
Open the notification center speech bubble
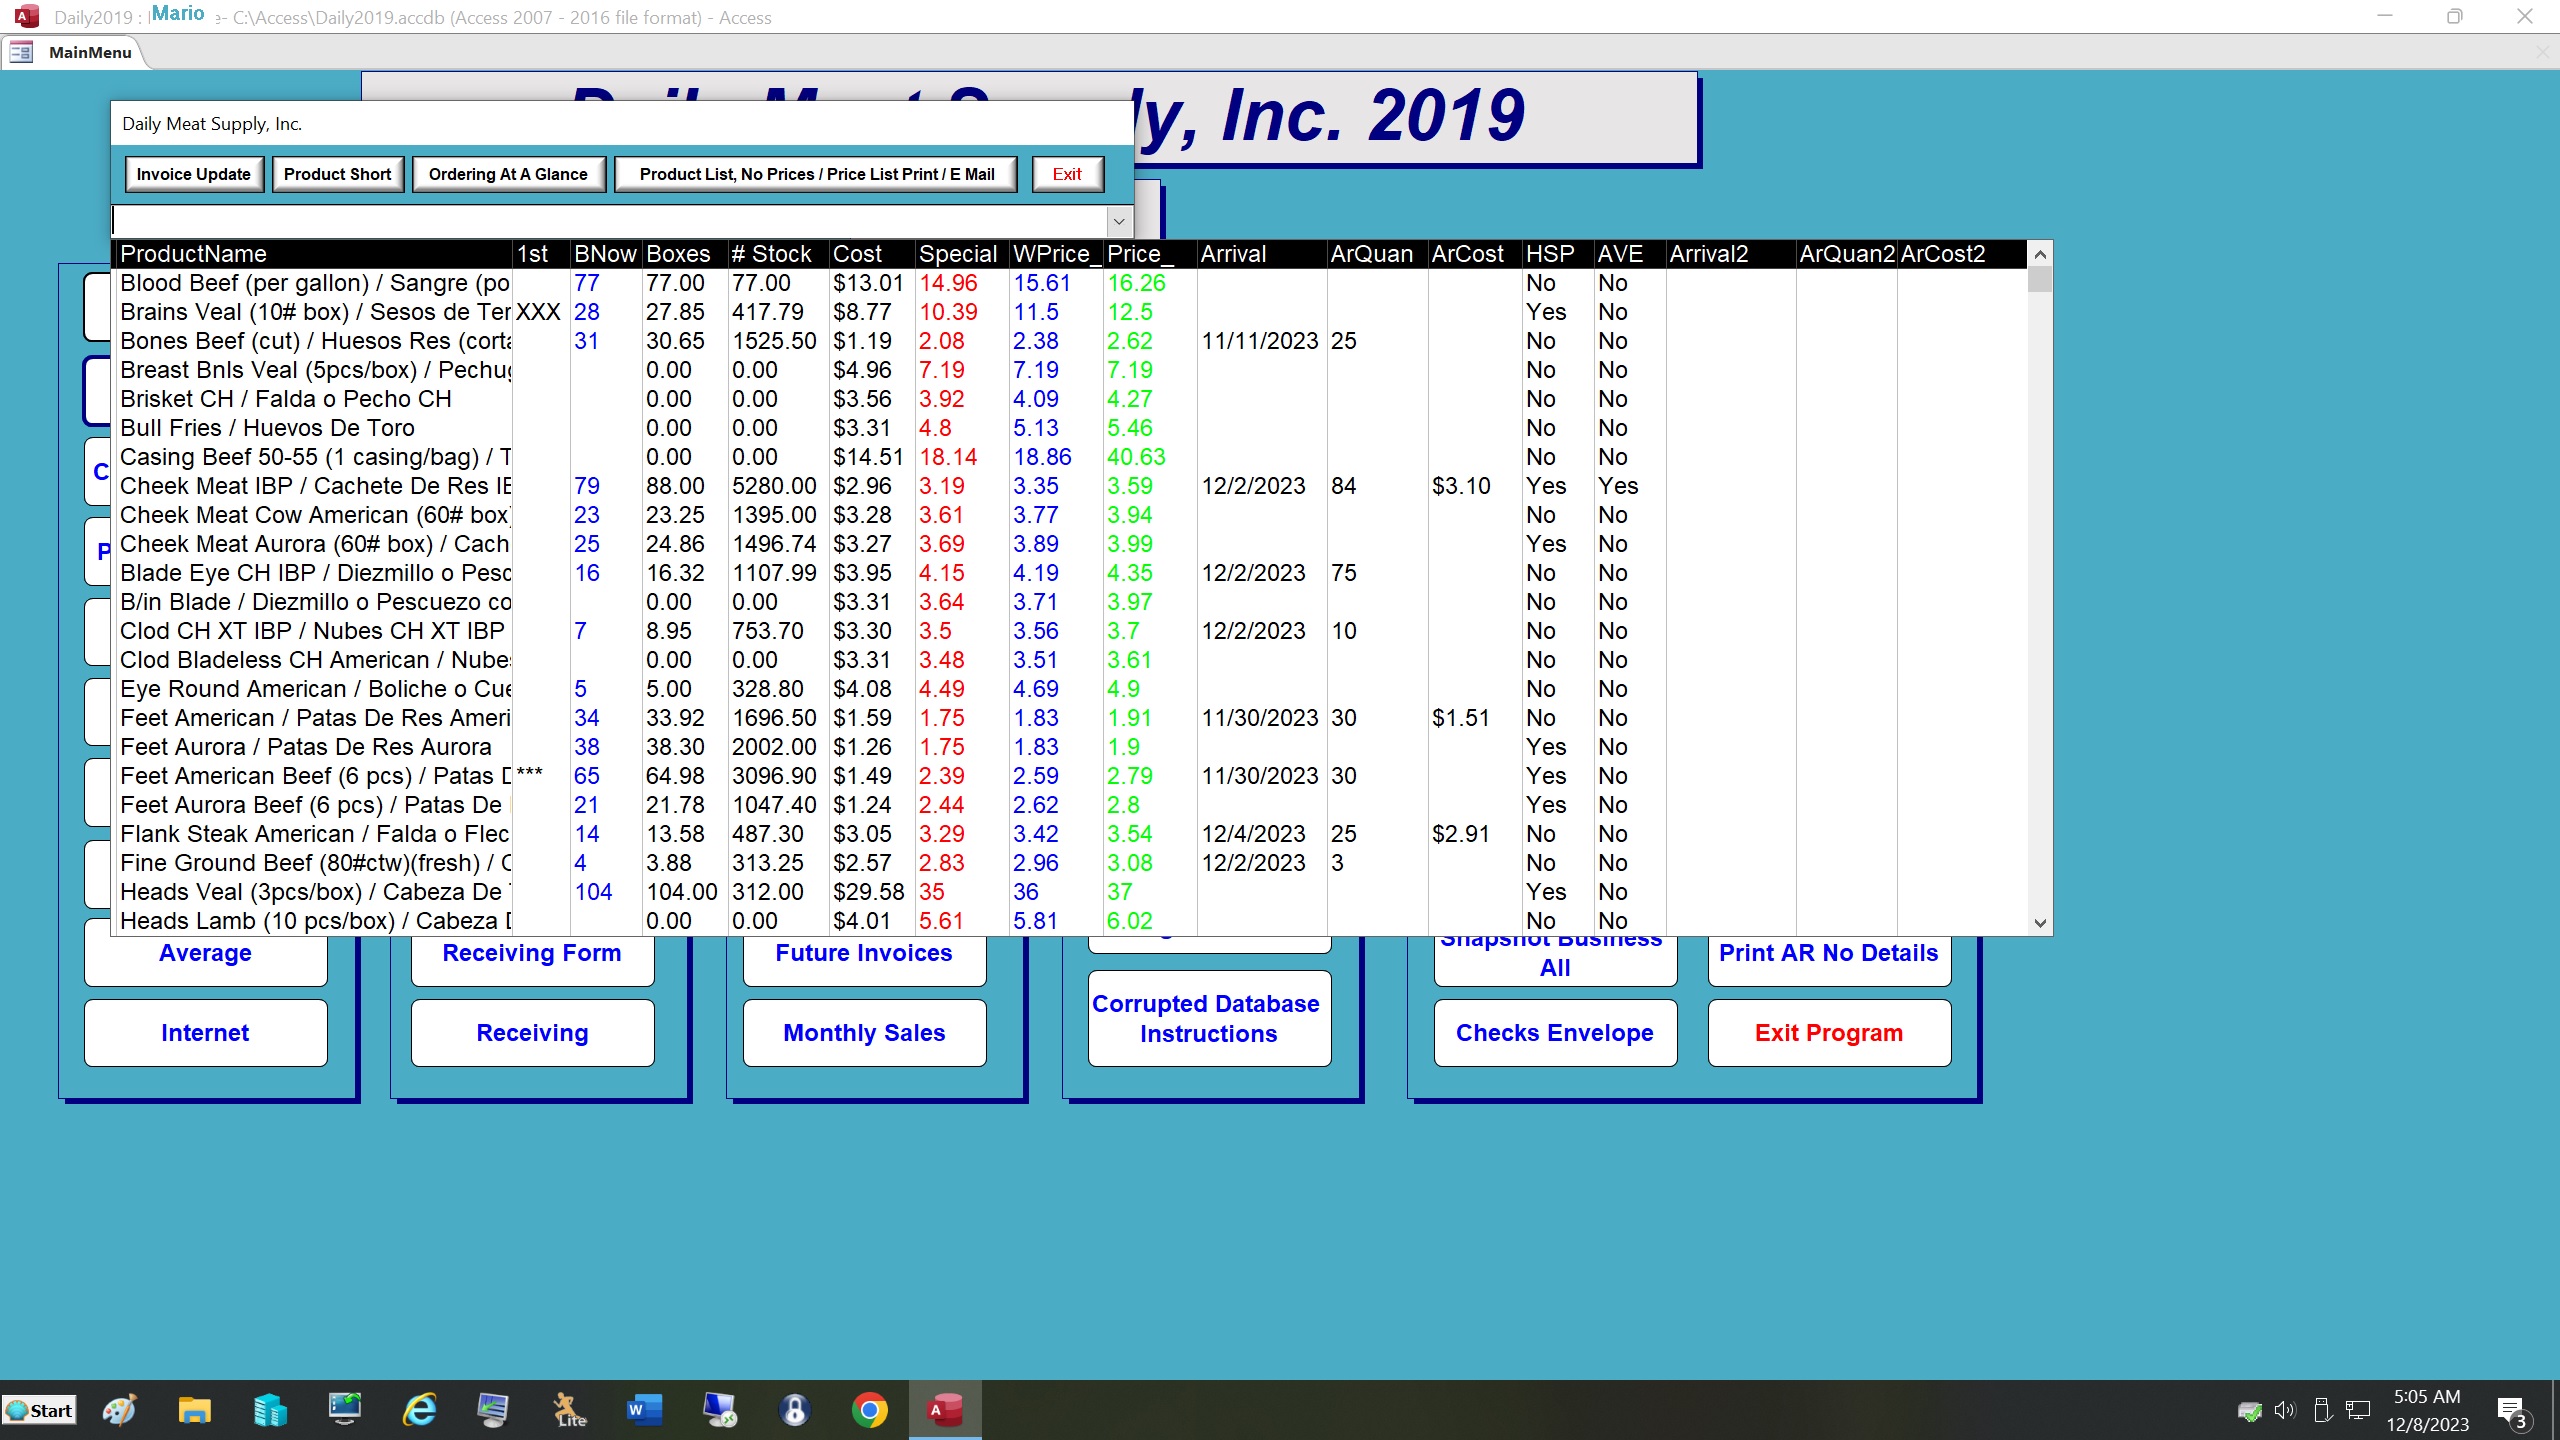(2511, 1411)
